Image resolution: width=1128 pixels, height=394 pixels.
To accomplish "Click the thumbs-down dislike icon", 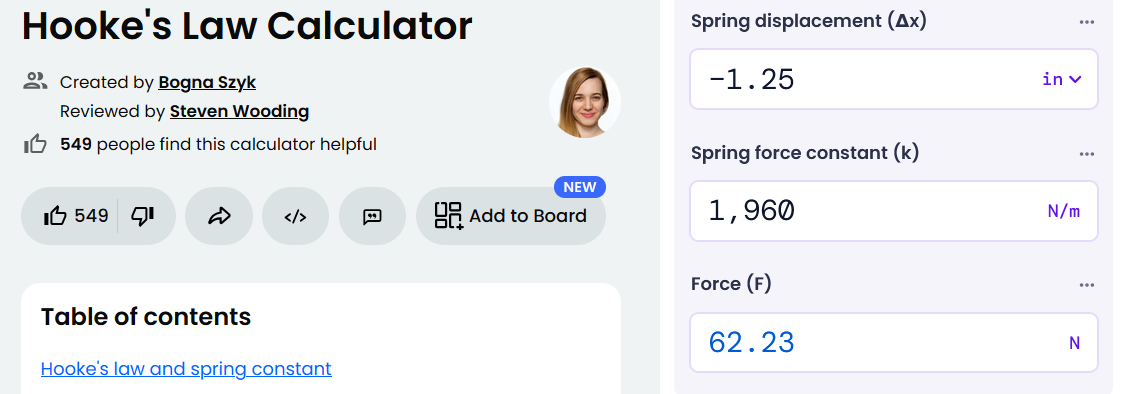I will [142, 216].
